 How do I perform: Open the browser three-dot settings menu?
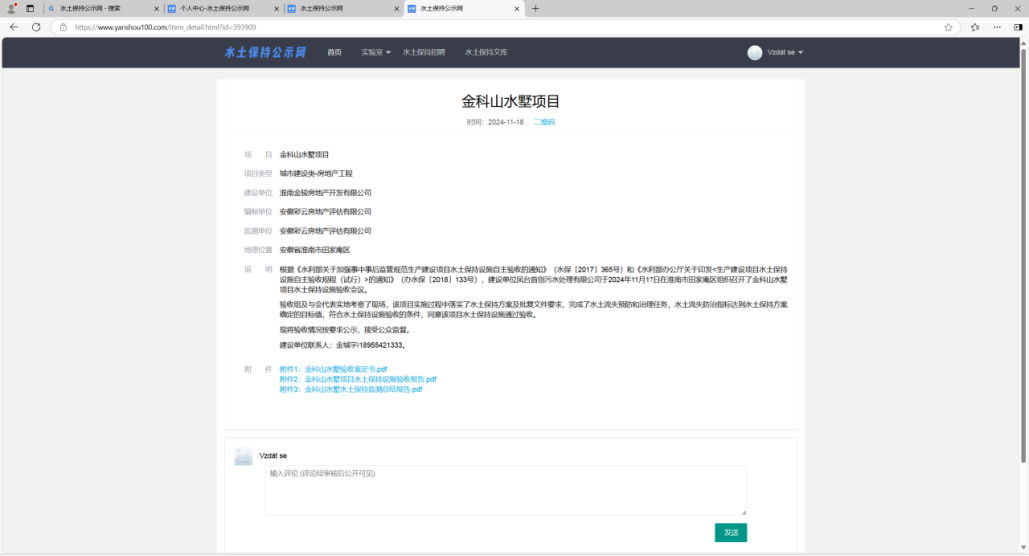[1015, 27]
